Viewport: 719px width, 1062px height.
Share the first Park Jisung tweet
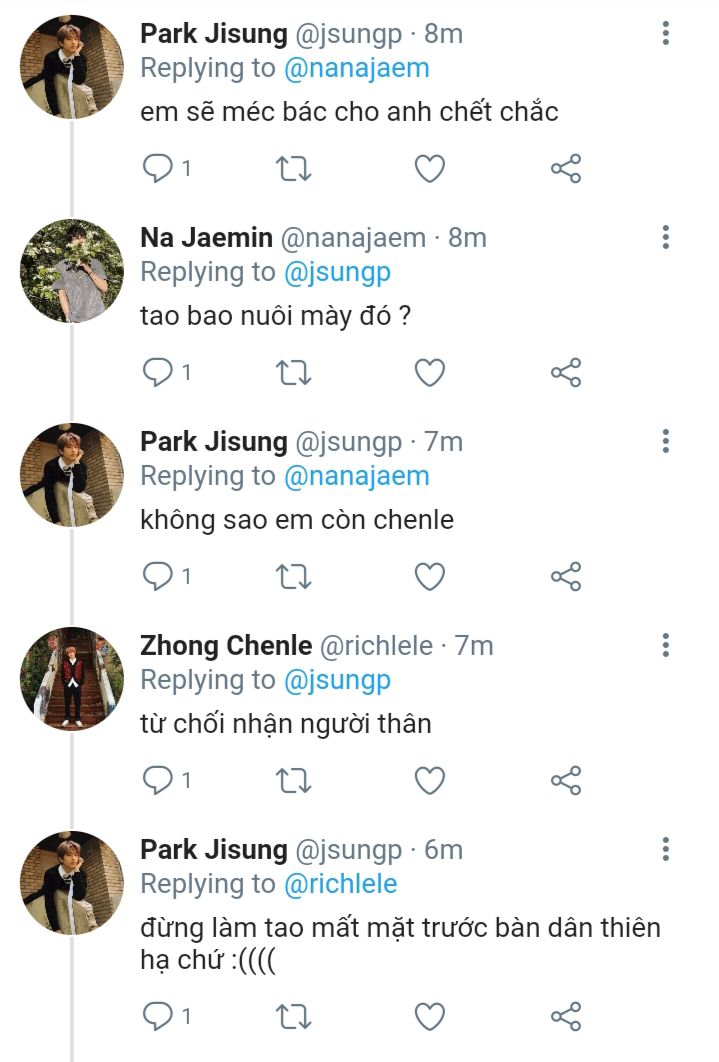tap(566, 169)
